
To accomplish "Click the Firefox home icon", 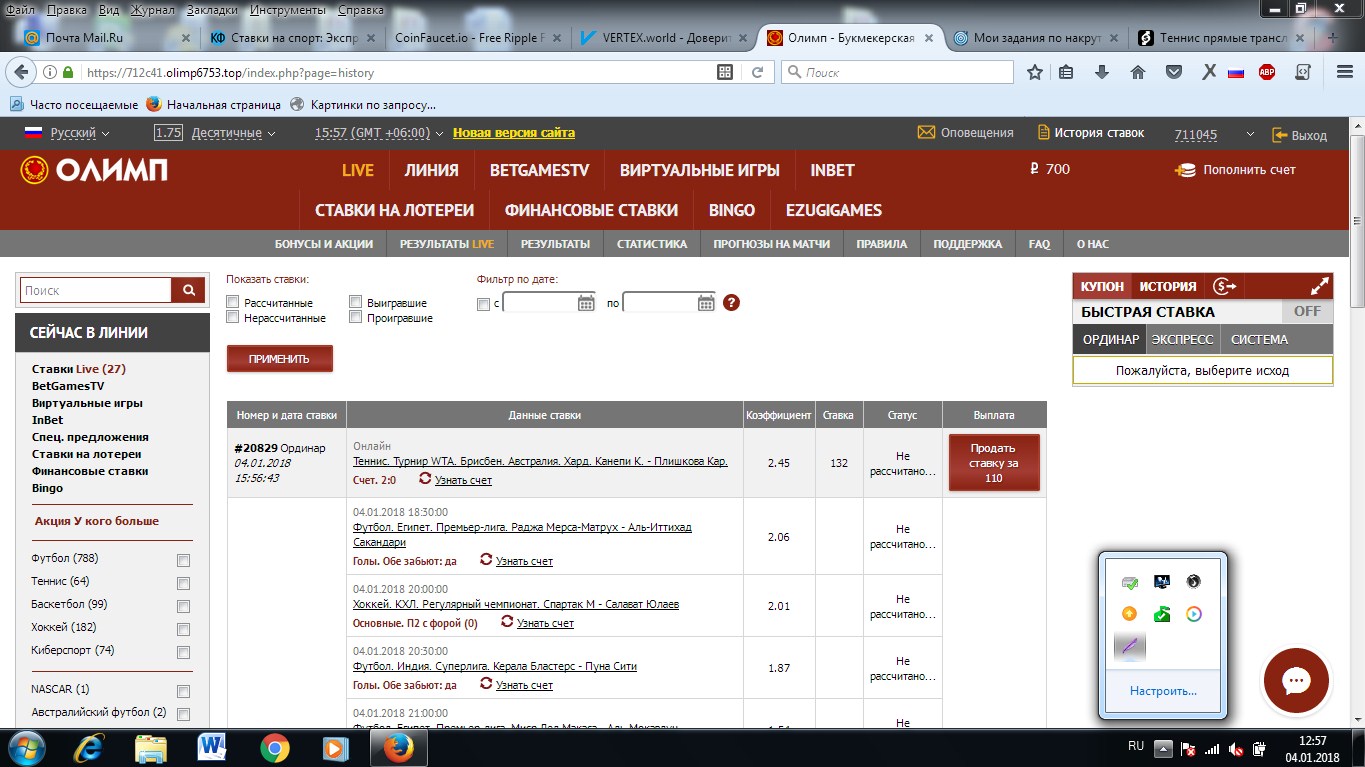I will click(1137, 72).
